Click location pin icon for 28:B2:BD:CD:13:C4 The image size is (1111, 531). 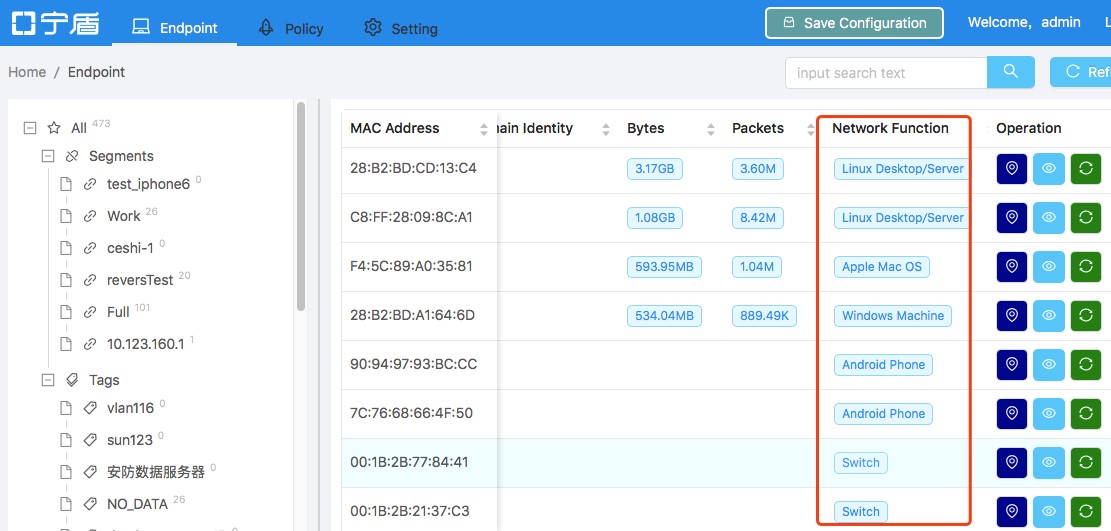coord(1012,169)
